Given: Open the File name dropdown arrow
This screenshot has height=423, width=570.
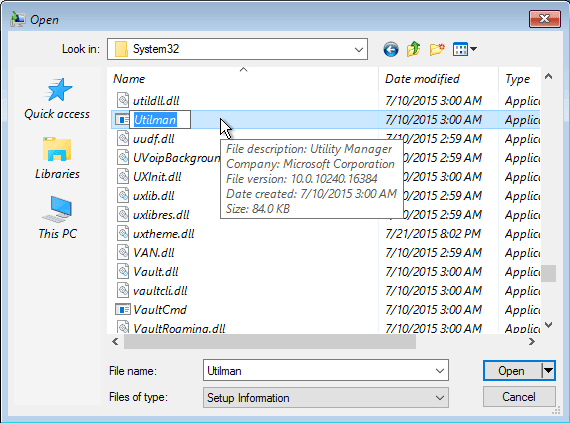Looking at the screenshot, I should pyautogui.click(x=440, y=371).
